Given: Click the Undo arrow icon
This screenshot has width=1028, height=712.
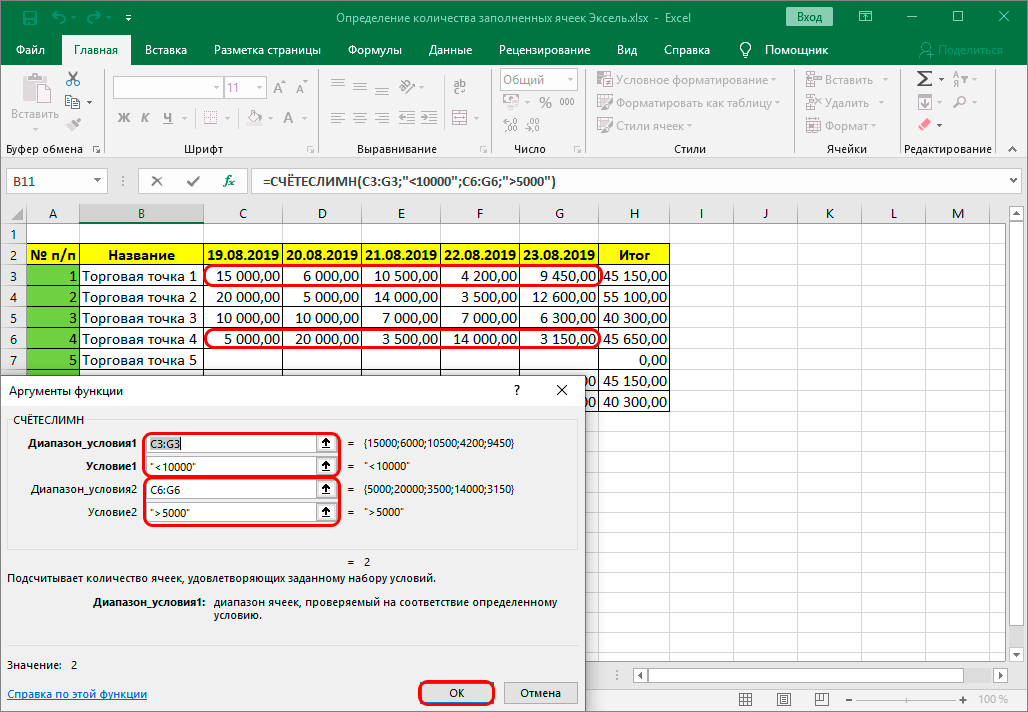Looking at the screenshot, I should click(x=59, y=18).
